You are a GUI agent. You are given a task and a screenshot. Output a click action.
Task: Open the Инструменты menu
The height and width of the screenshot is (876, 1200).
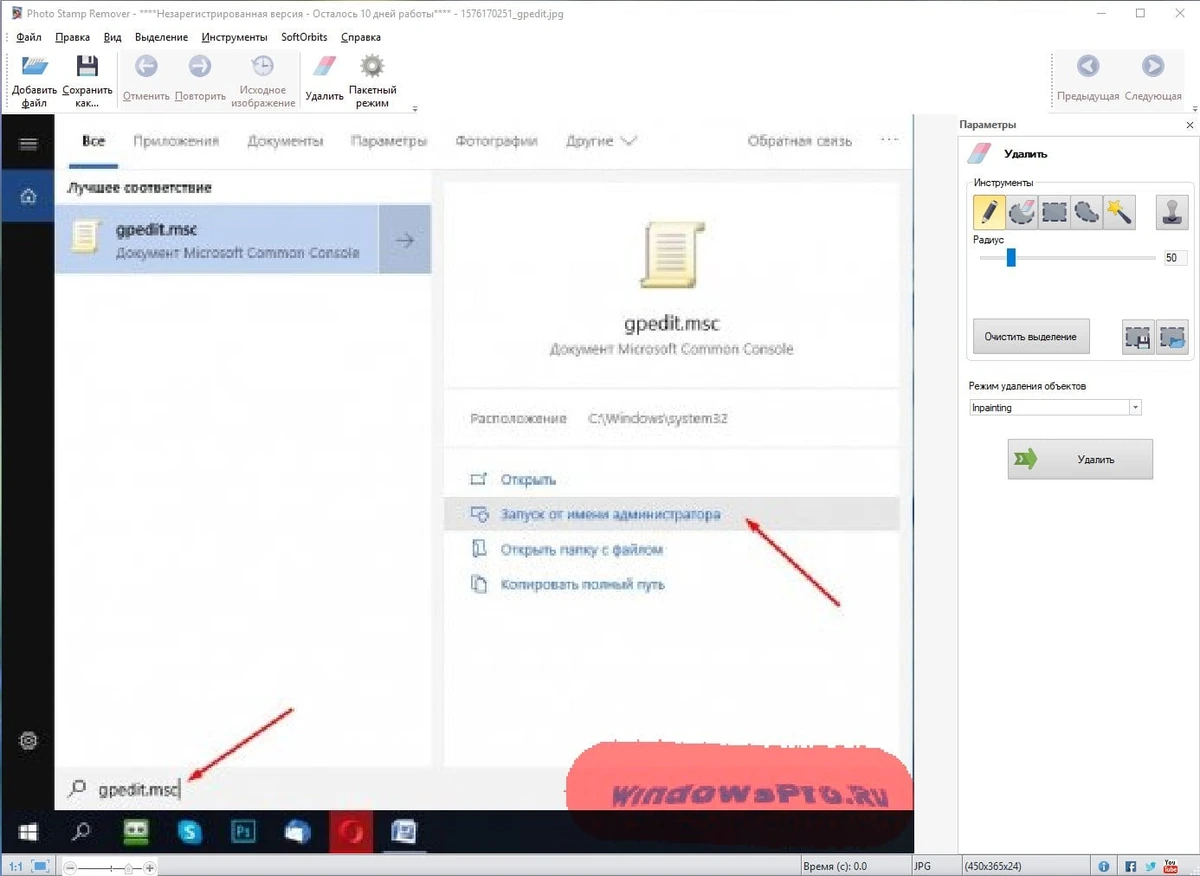tap(234, 37)
